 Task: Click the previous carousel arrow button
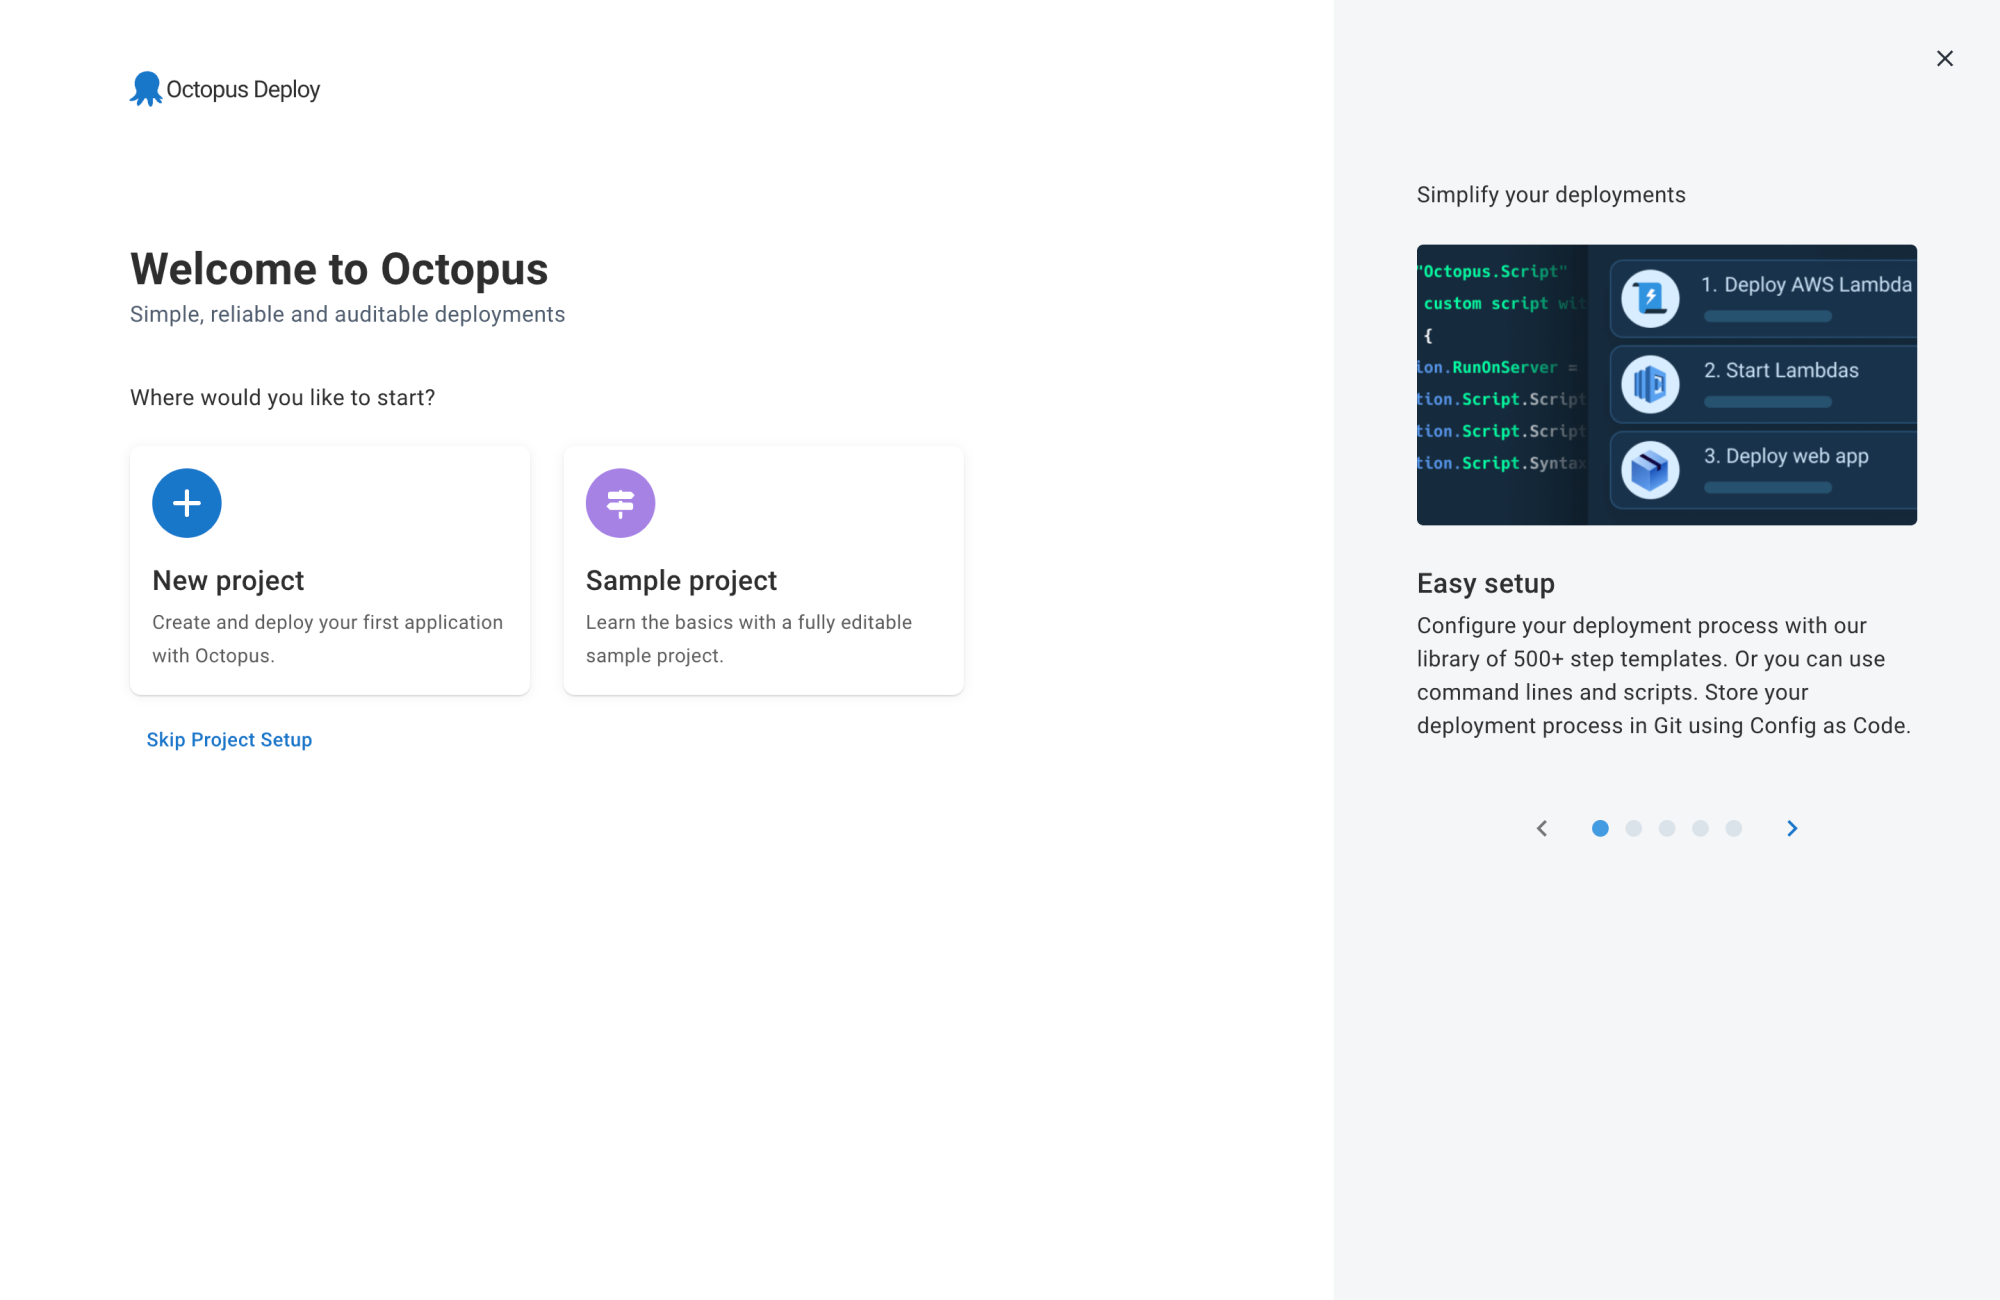click(x=1539, y=828)
